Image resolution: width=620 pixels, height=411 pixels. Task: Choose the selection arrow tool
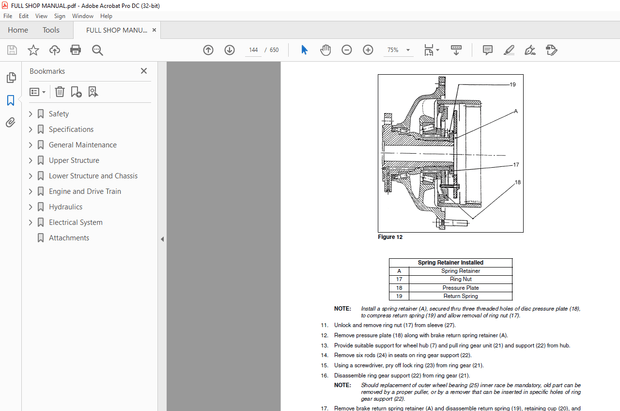tap(304, 50)
